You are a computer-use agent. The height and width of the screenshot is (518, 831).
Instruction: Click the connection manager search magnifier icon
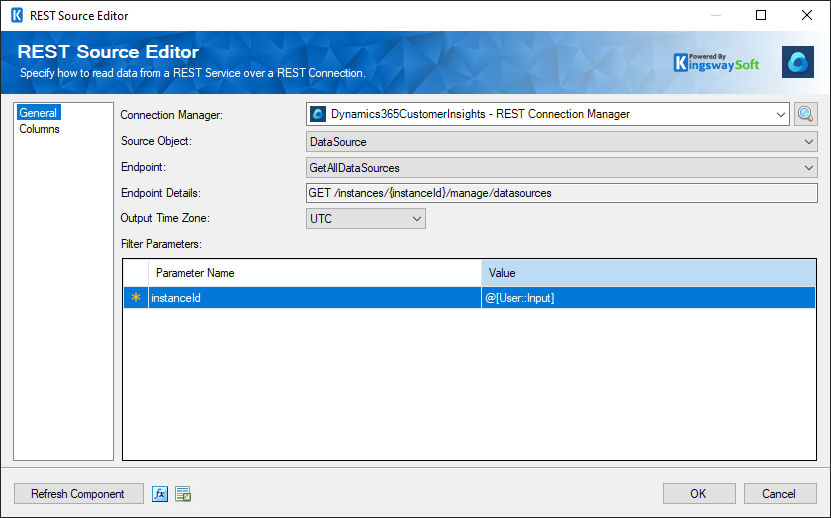click(805, 114)
